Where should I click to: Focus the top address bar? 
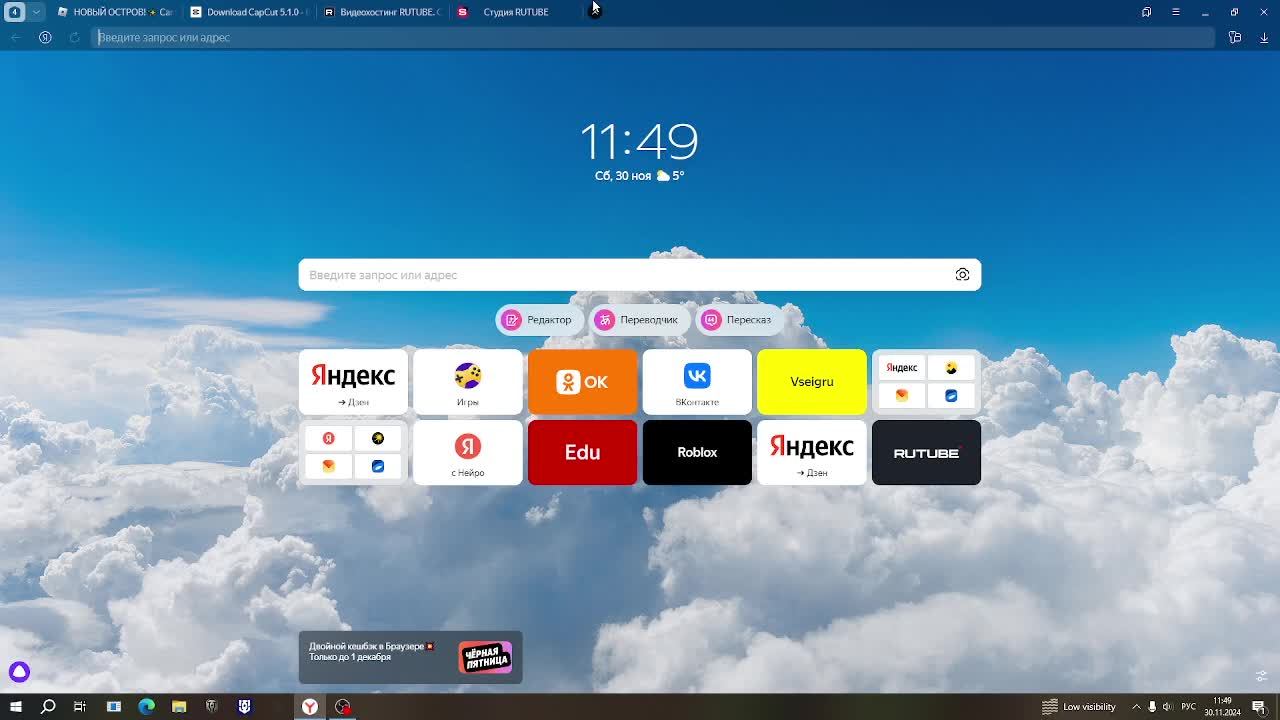pos(652,37)
